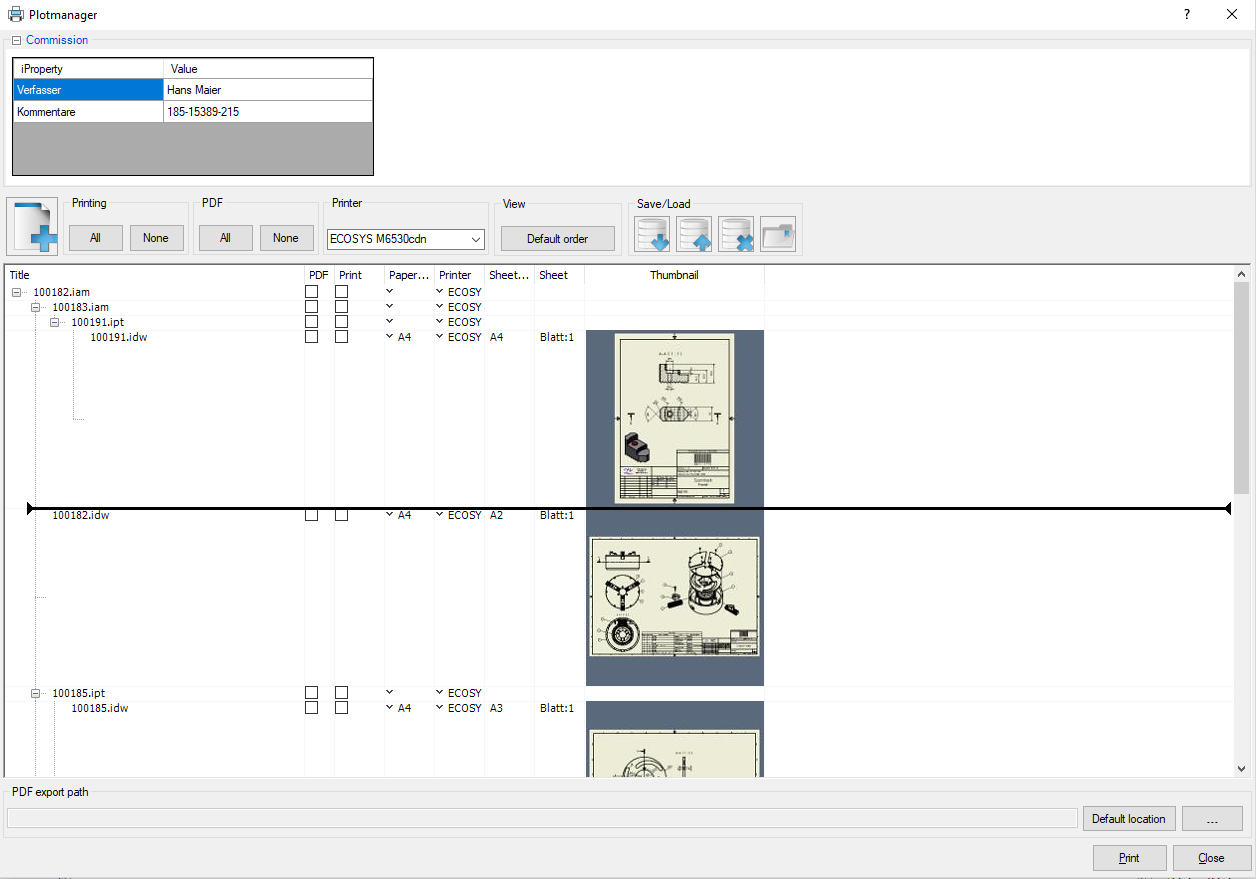This screenshot has width=1256, height=879.
Task: Open the printer dropdown for 100191.idw
Action: (439, 337)
